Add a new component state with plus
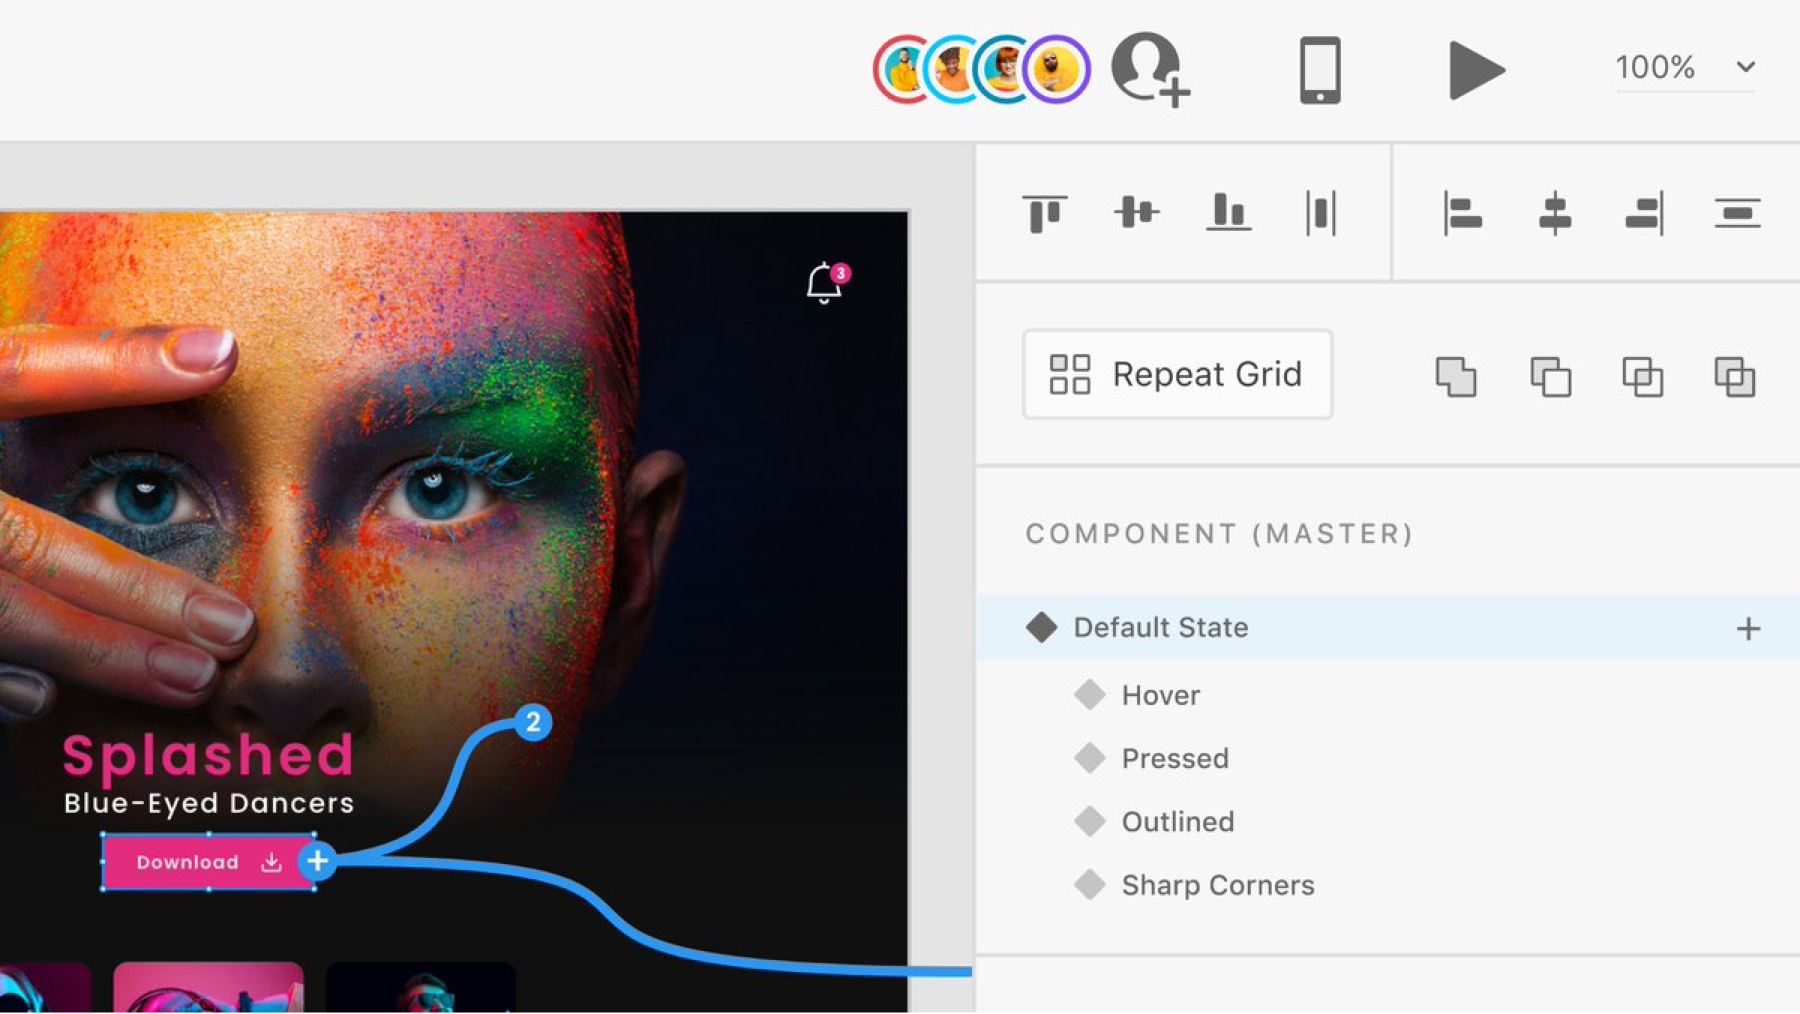This screenshot has height=1014, width=1800. coord(1748,629)
